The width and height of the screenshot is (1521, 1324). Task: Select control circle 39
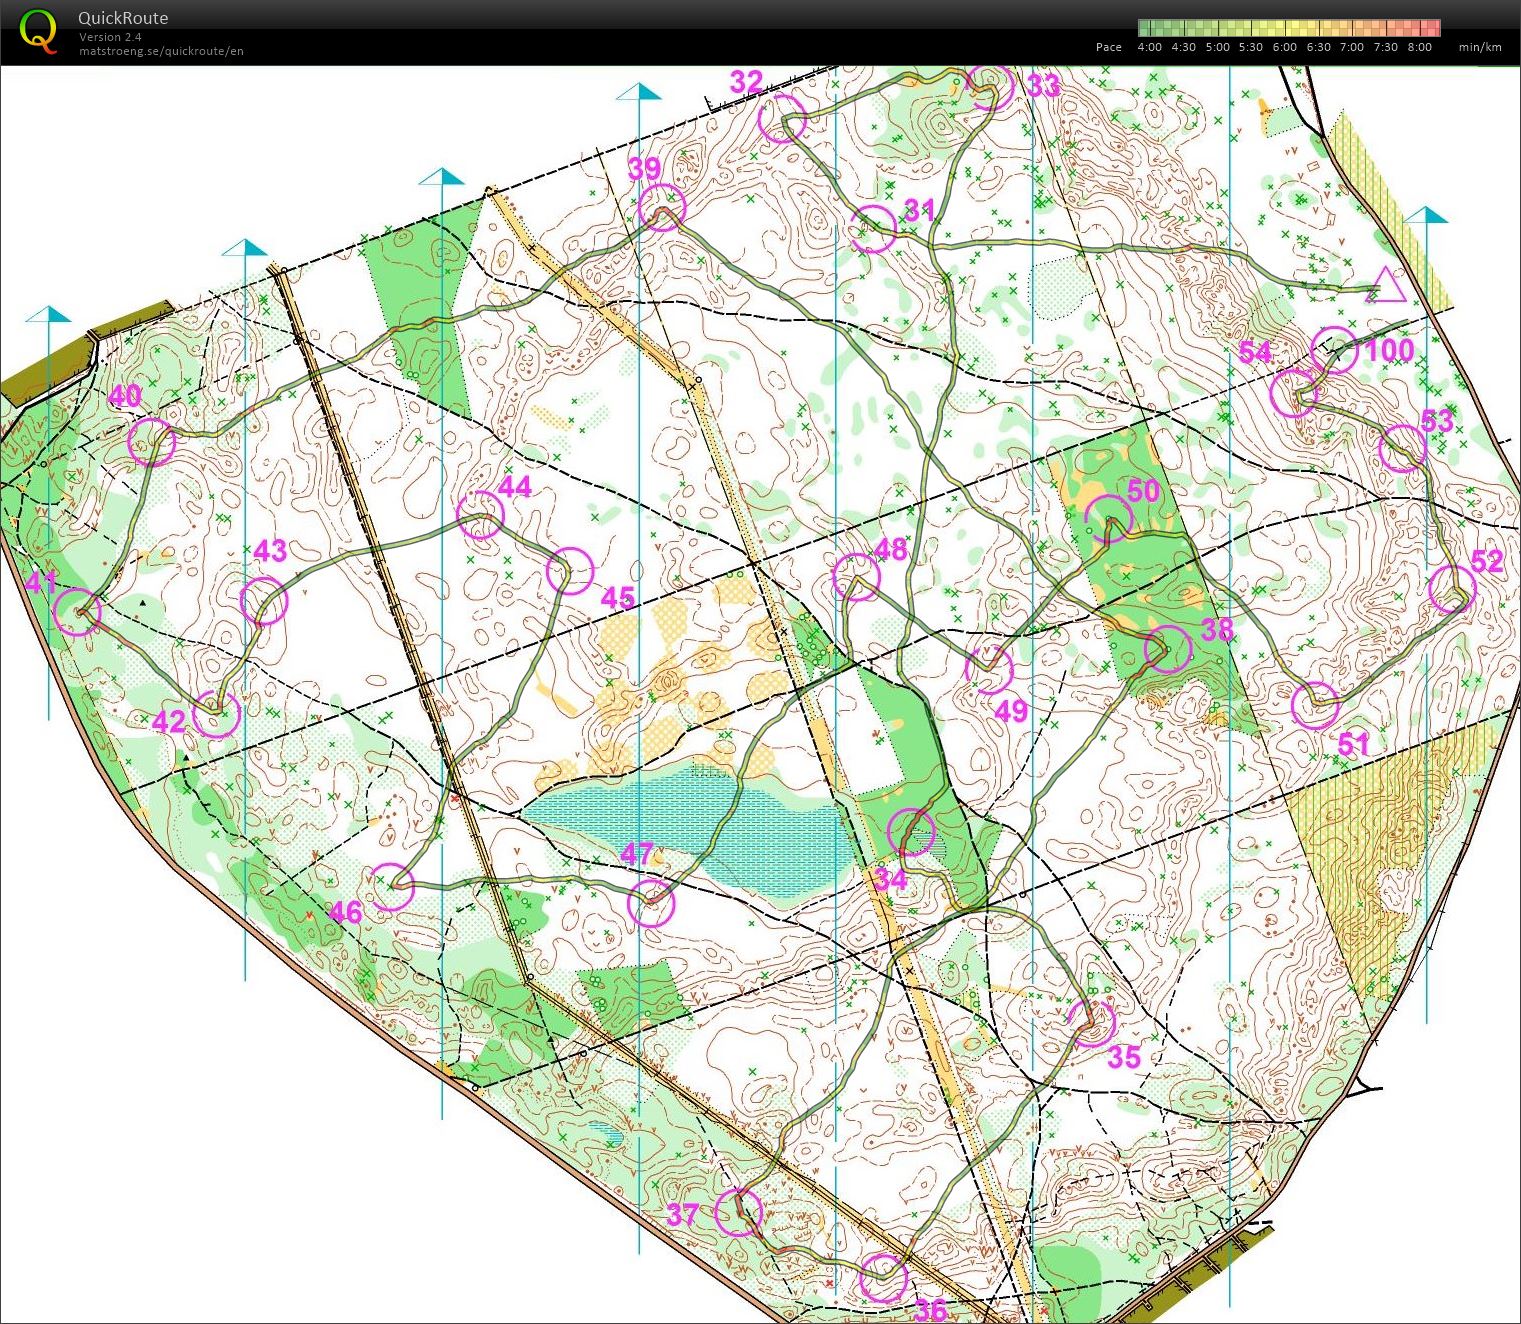click(x=663, y=208)
